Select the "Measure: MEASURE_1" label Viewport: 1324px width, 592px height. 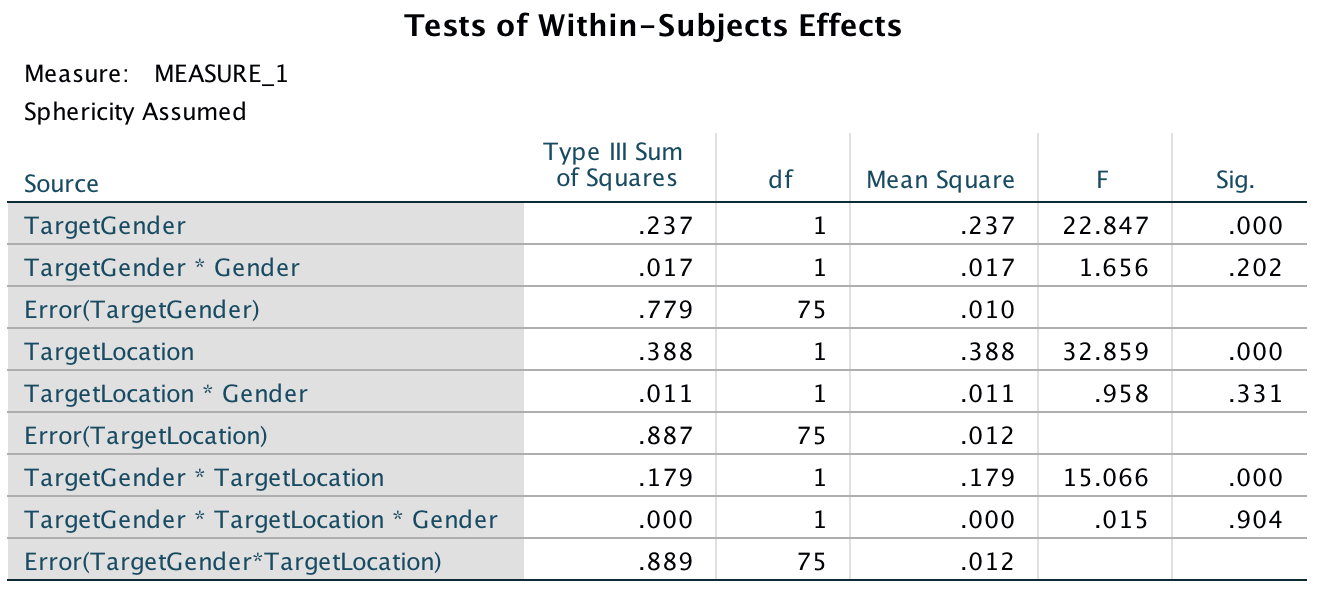point(156,74)
